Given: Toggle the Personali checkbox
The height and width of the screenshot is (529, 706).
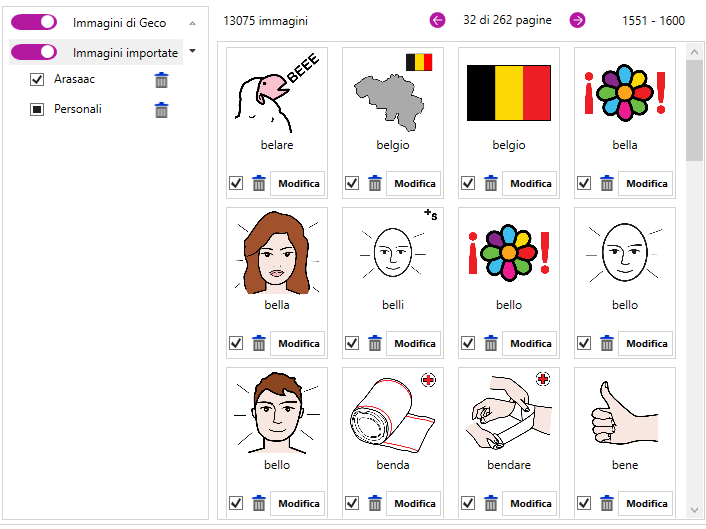Looking at the screenshot, I should pos(37,110).
